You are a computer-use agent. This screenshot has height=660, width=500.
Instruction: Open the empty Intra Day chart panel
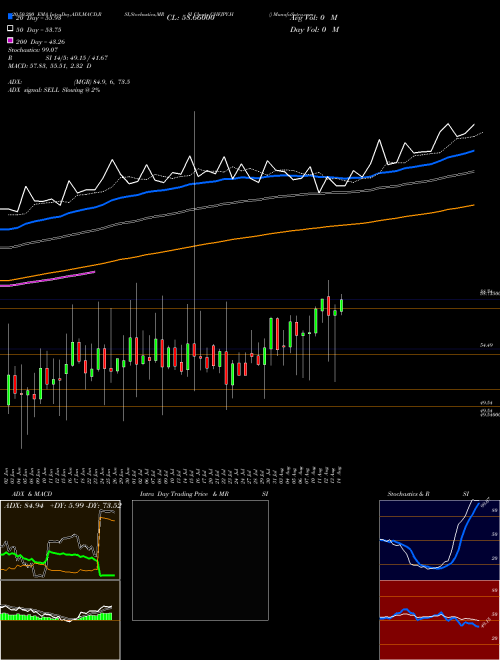click(200, 560)
